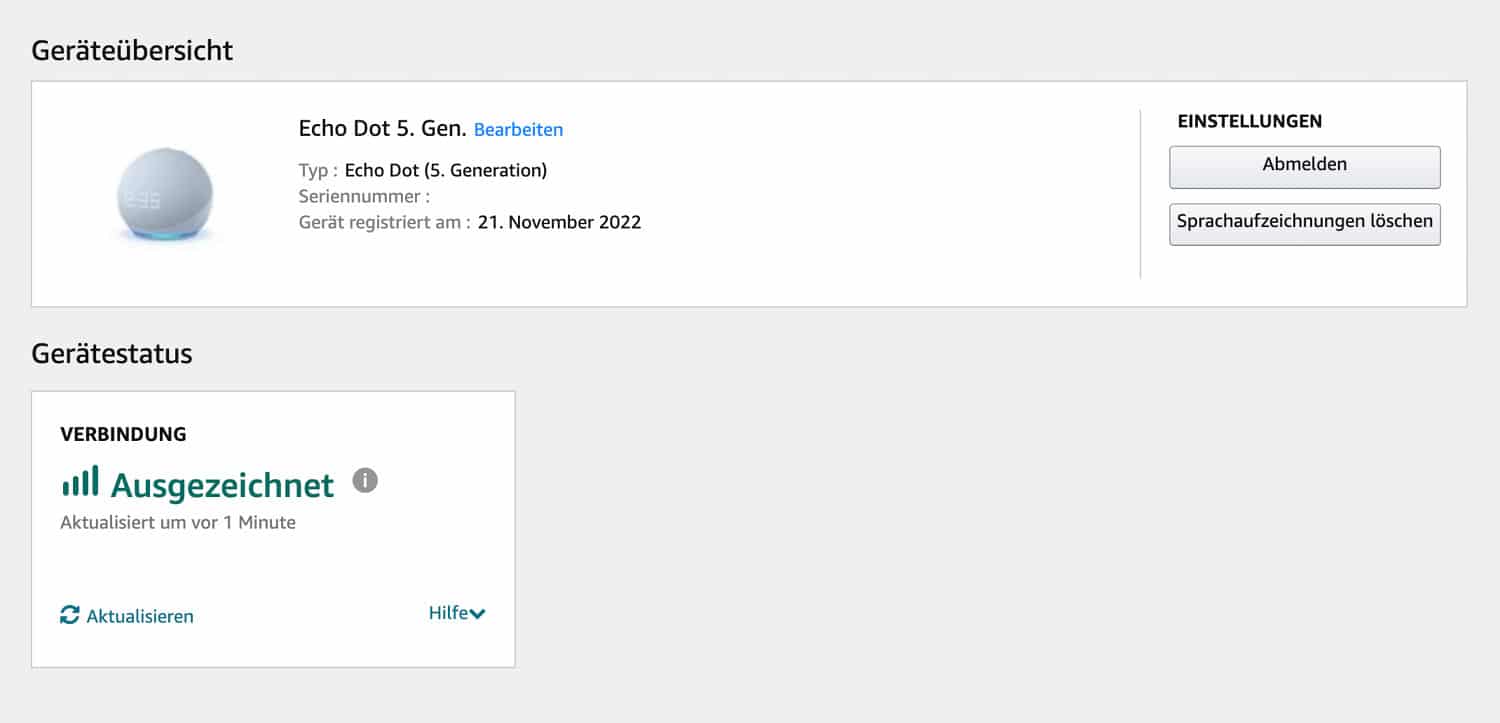Click the VERBINDUNG card label
The image size is (1500, 723).
tap(123, 434)
